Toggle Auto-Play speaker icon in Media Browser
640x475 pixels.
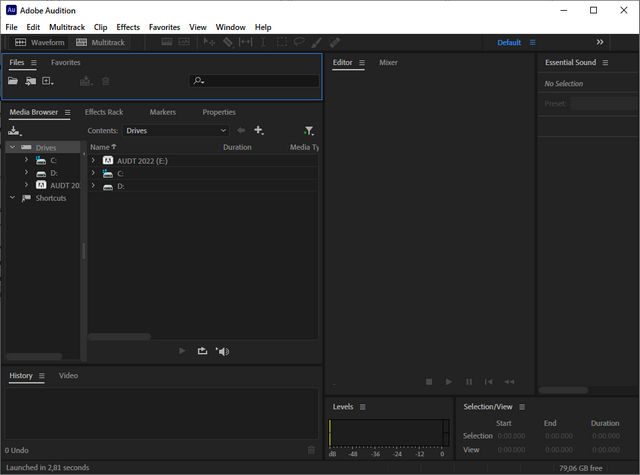222,351
